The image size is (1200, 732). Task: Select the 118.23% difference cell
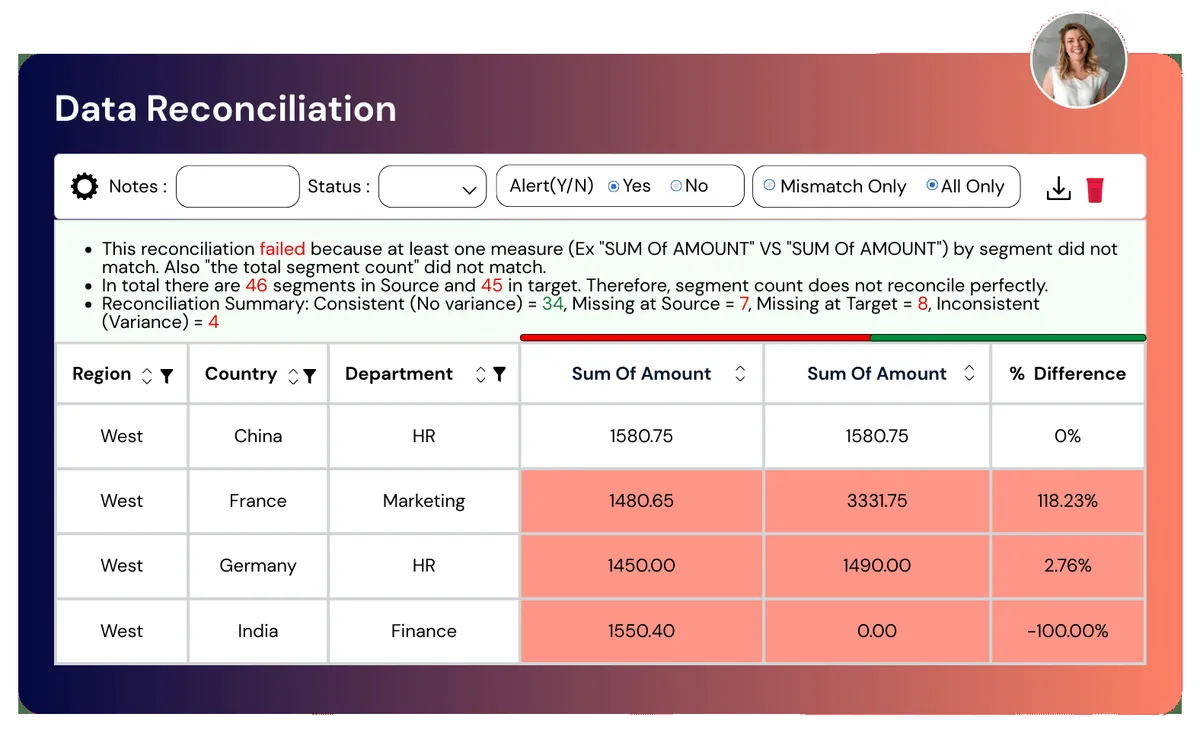1068,501
